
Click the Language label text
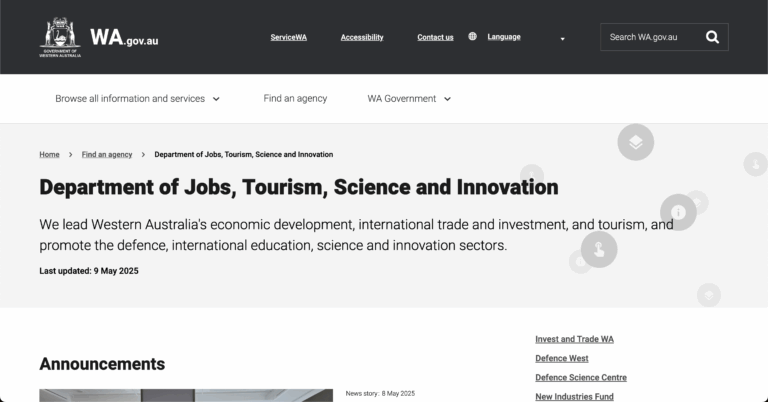click(x=504, y=37)
